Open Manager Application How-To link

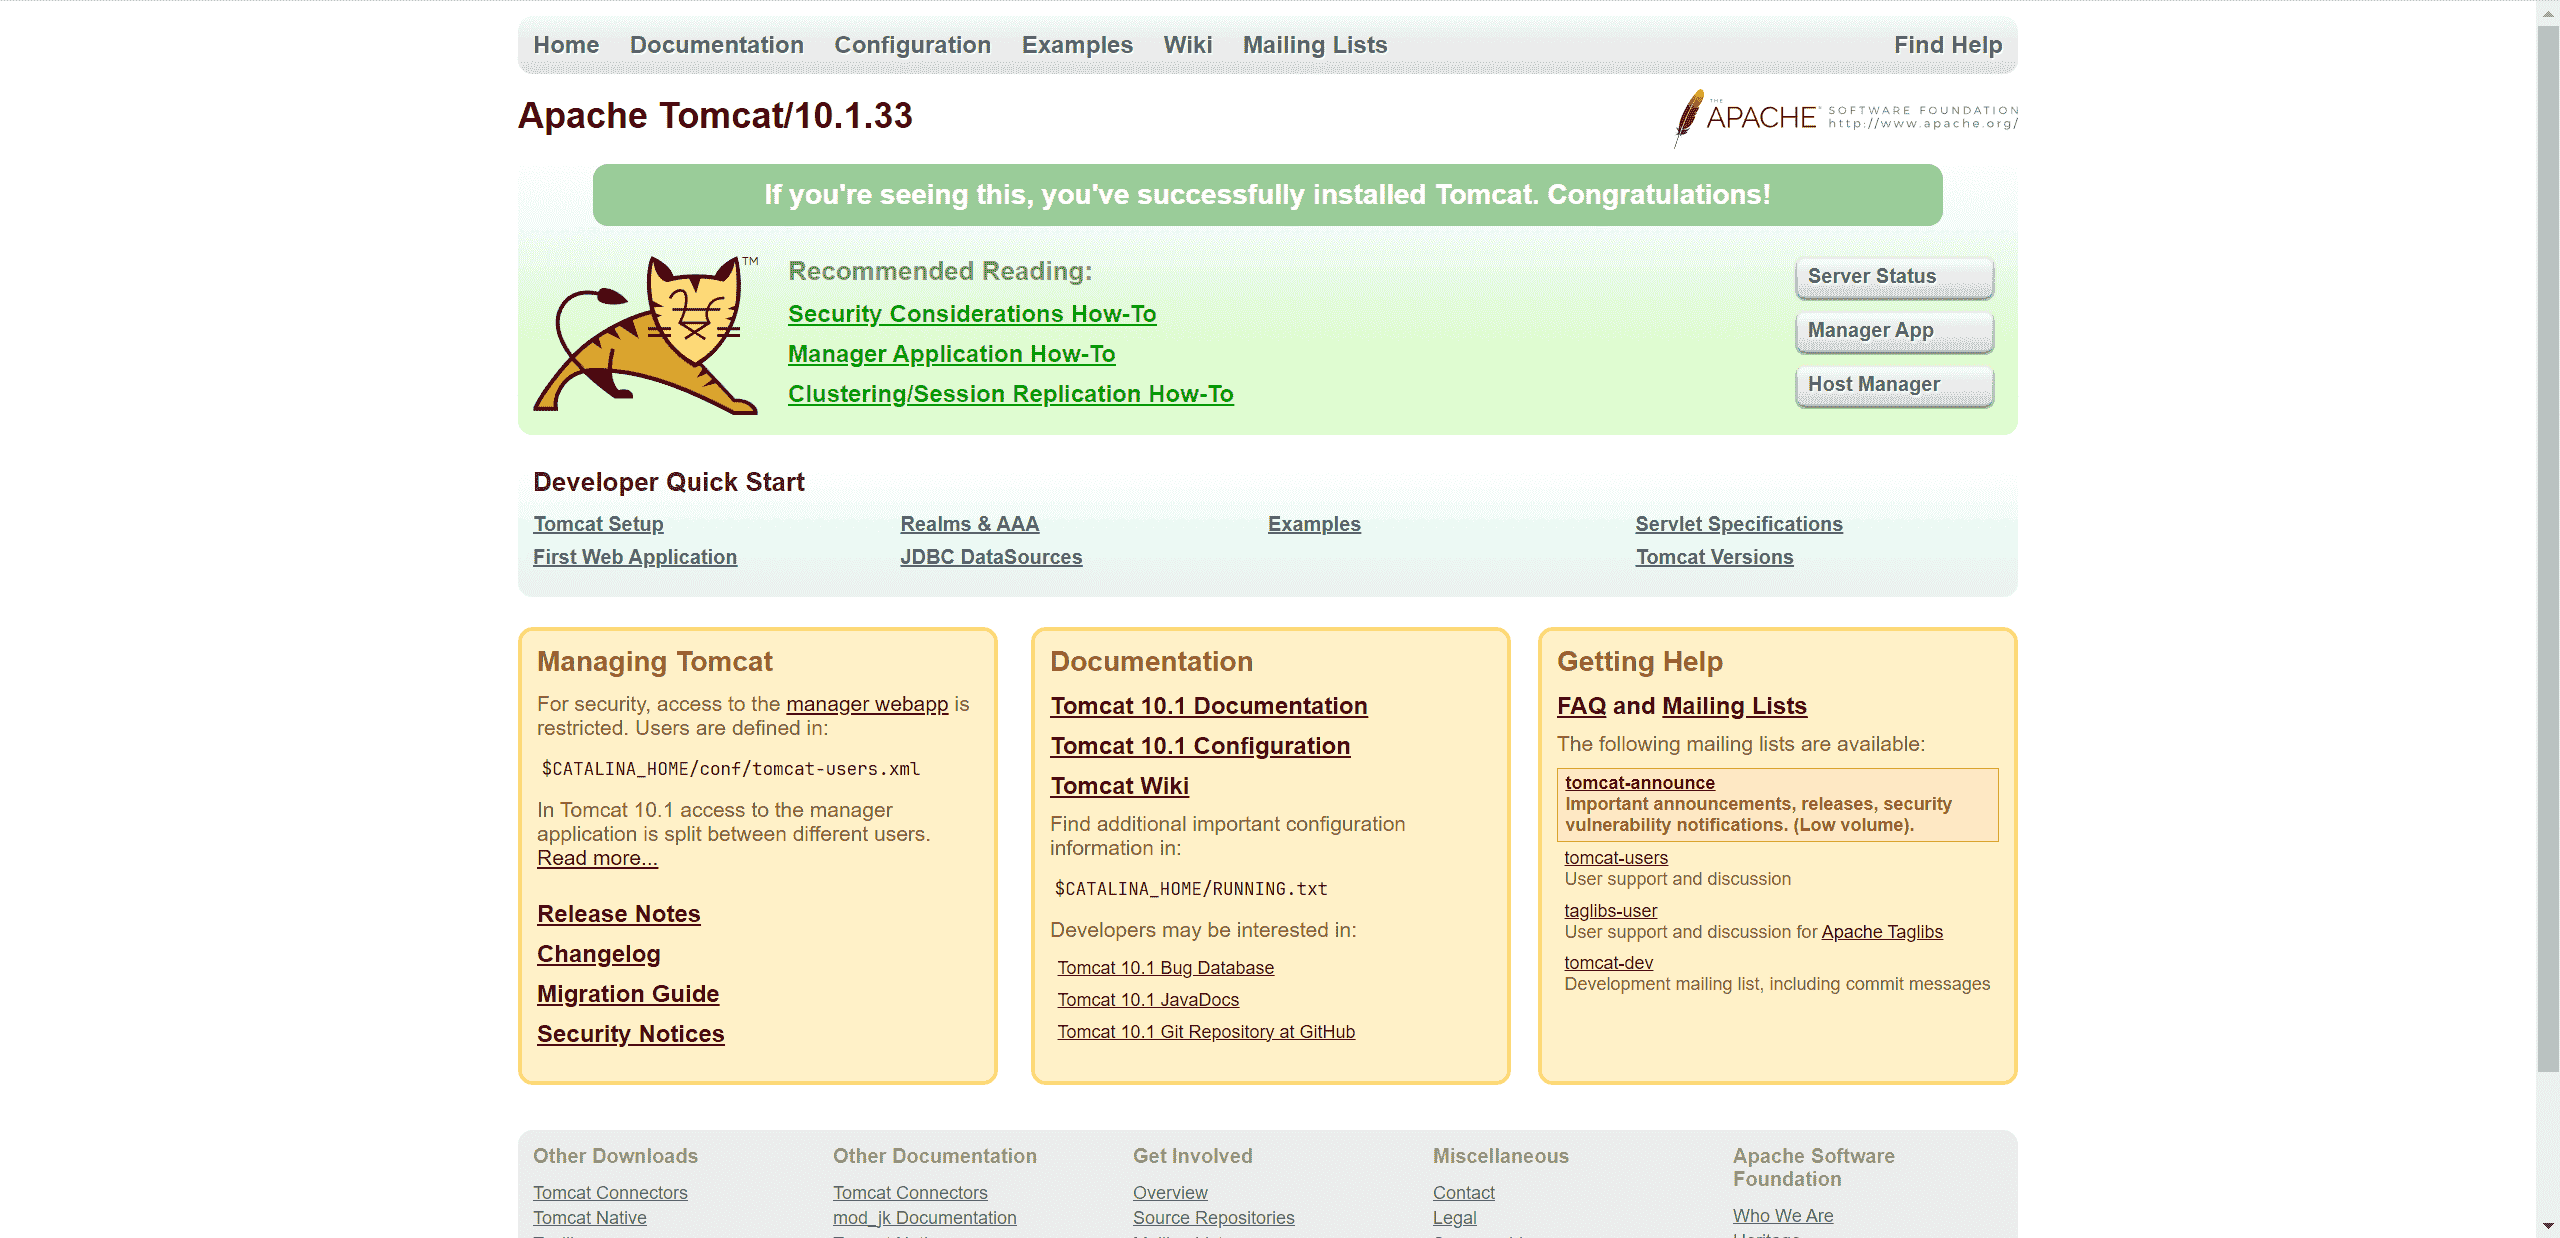(951, 354)
